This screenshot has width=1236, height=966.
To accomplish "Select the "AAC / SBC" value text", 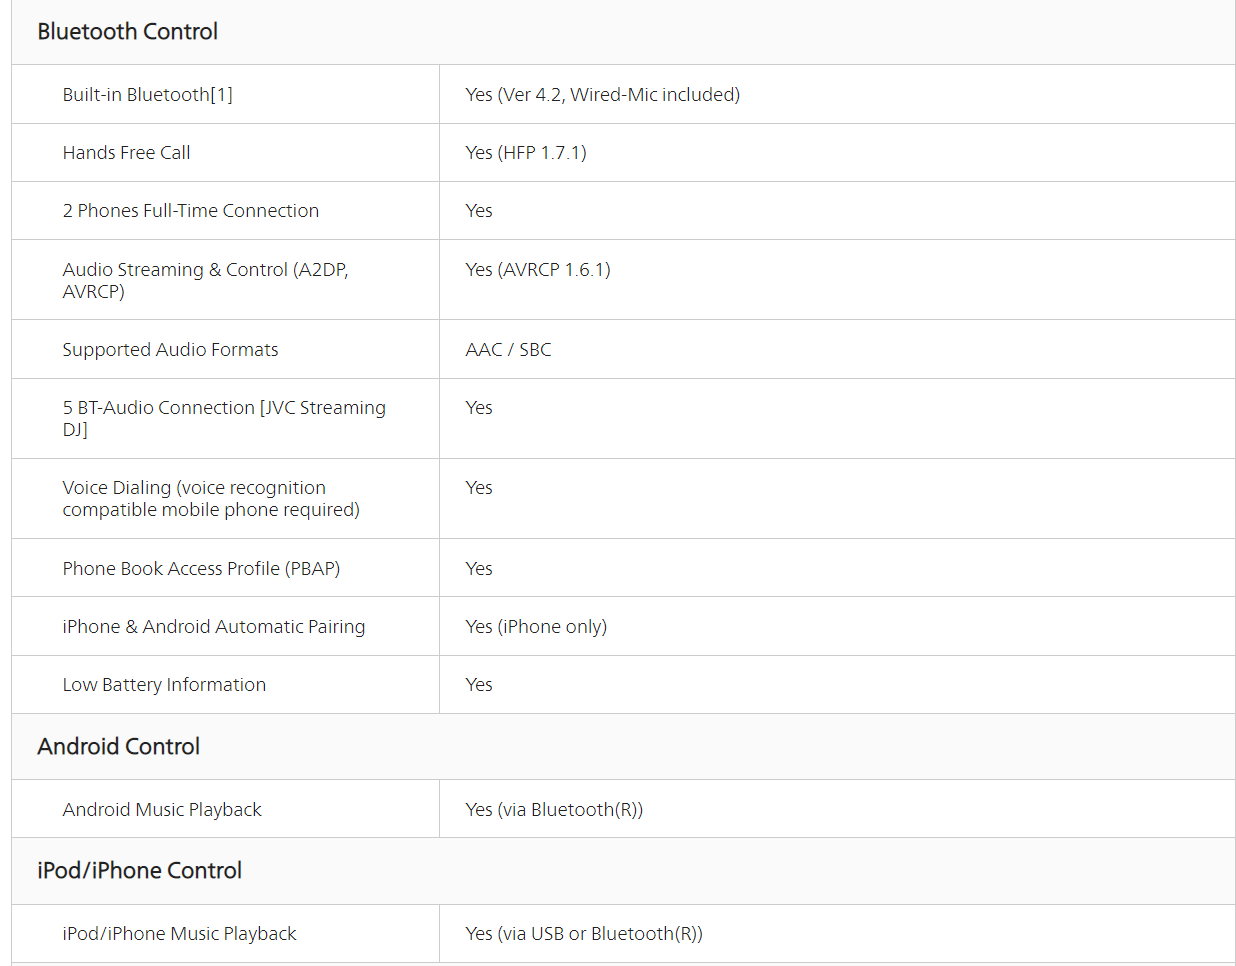I will pyautogui.click(x=508, y=350).
